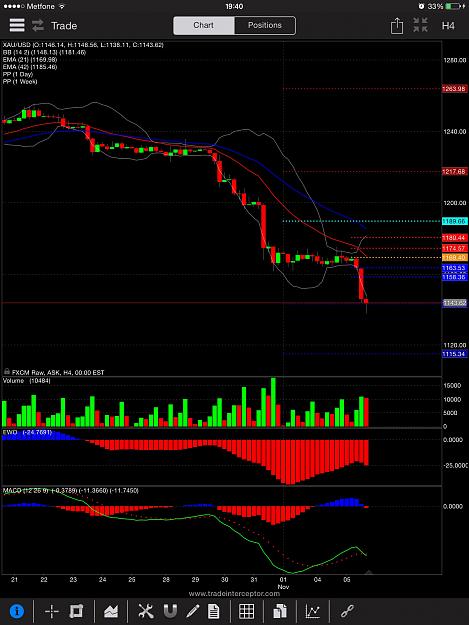
Task: Tap the 19:40 clock in status bar
Action: [x=234, y=6]
